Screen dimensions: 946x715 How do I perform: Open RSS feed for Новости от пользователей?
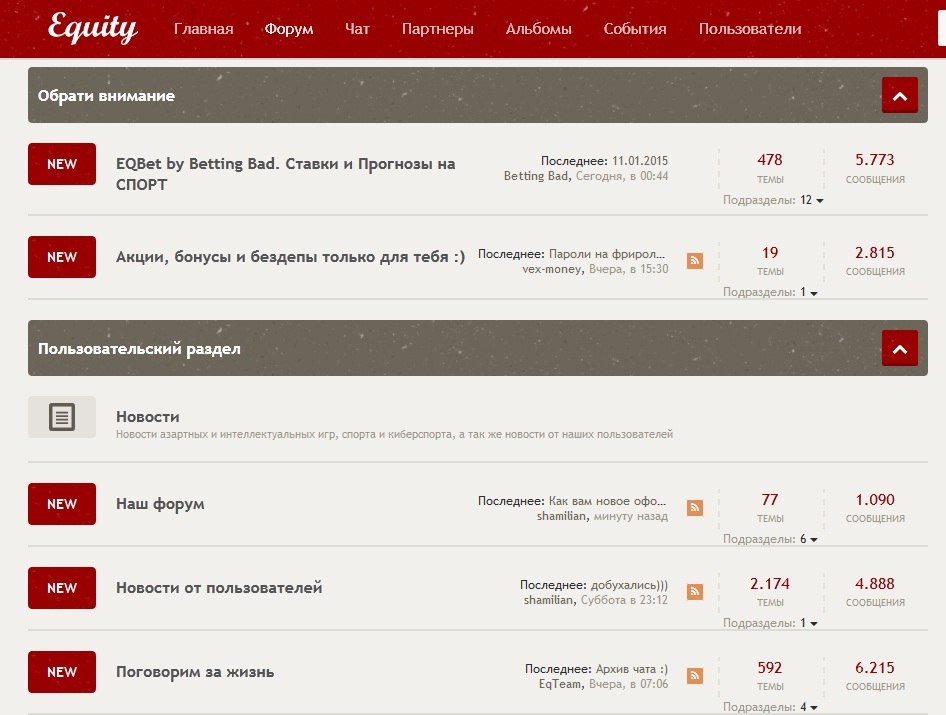(695, 592)
